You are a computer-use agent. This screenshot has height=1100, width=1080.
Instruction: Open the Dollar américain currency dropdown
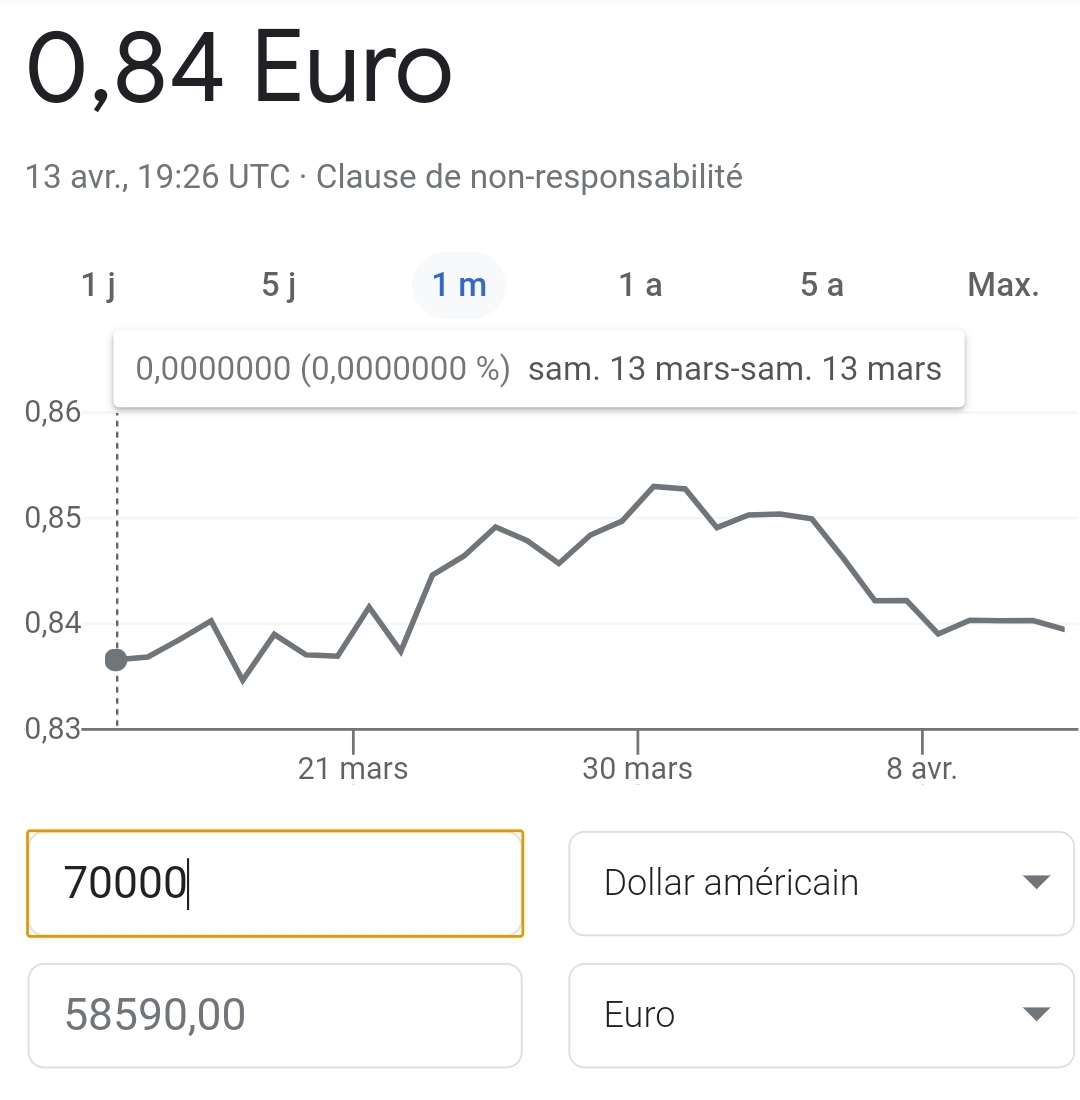tap(820, 883)
